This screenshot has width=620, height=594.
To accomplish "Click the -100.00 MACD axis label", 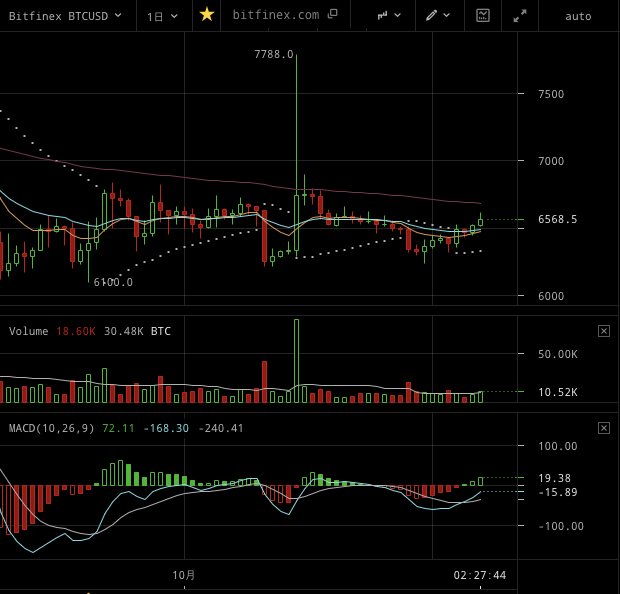I will click(x=561, y=526).
